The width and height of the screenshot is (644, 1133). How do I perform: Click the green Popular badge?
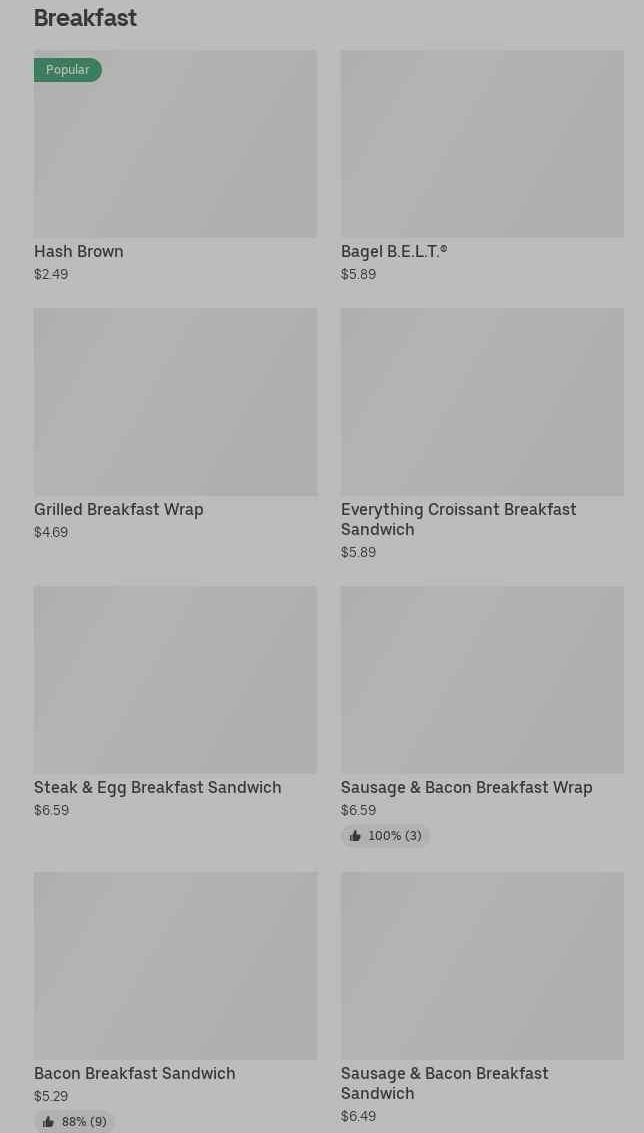click(x=67, y=69)
